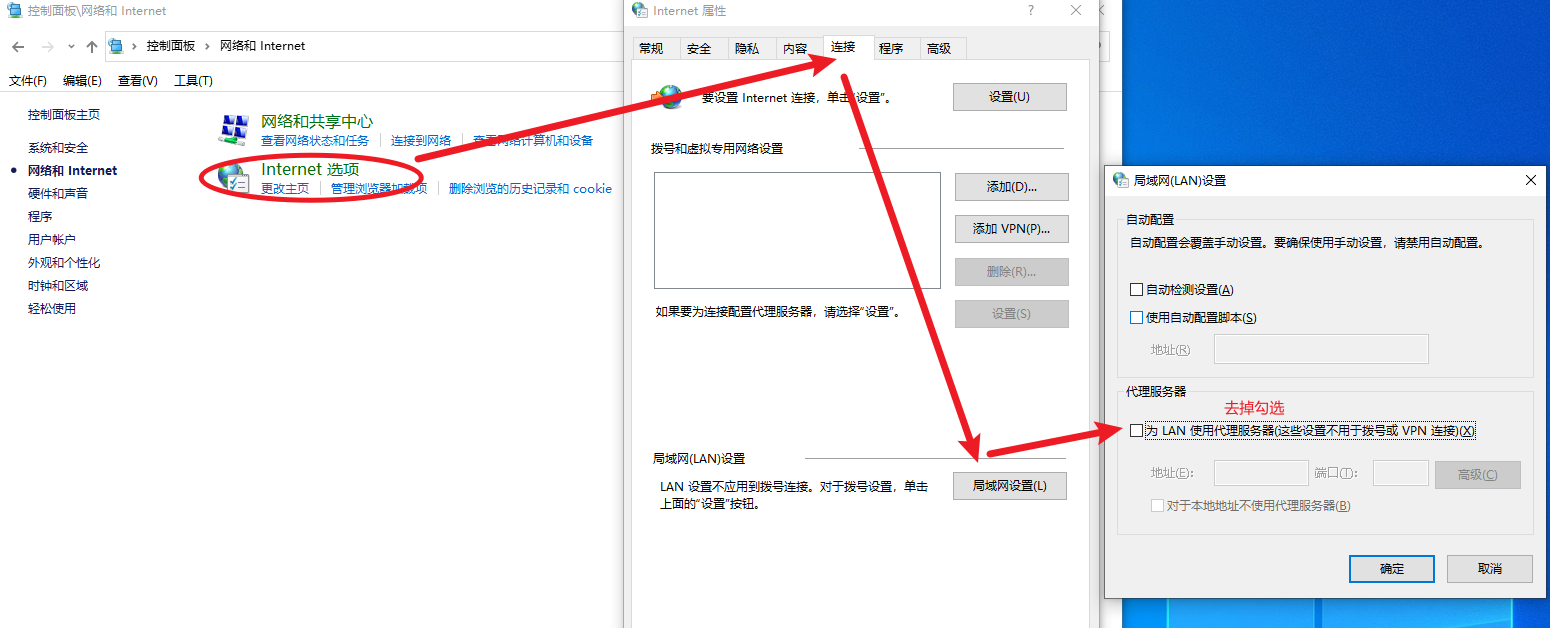Click the address bar control panel icon
This screenshot has height=628, width=1550.
coord(116,46)
